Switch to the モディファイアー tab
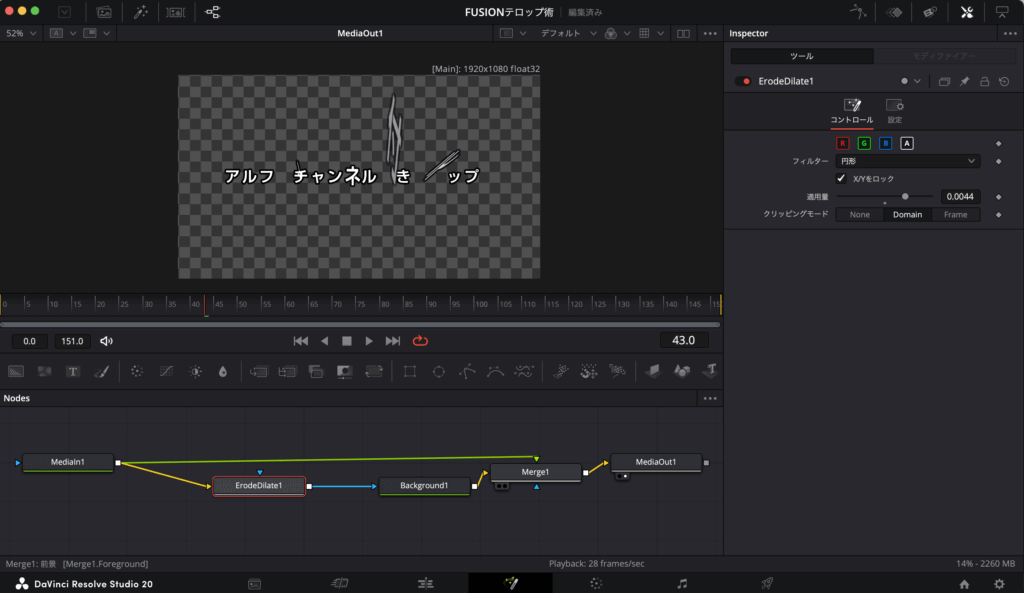The height and width of the screenshot is (593, 1024). tap(944, 56)
